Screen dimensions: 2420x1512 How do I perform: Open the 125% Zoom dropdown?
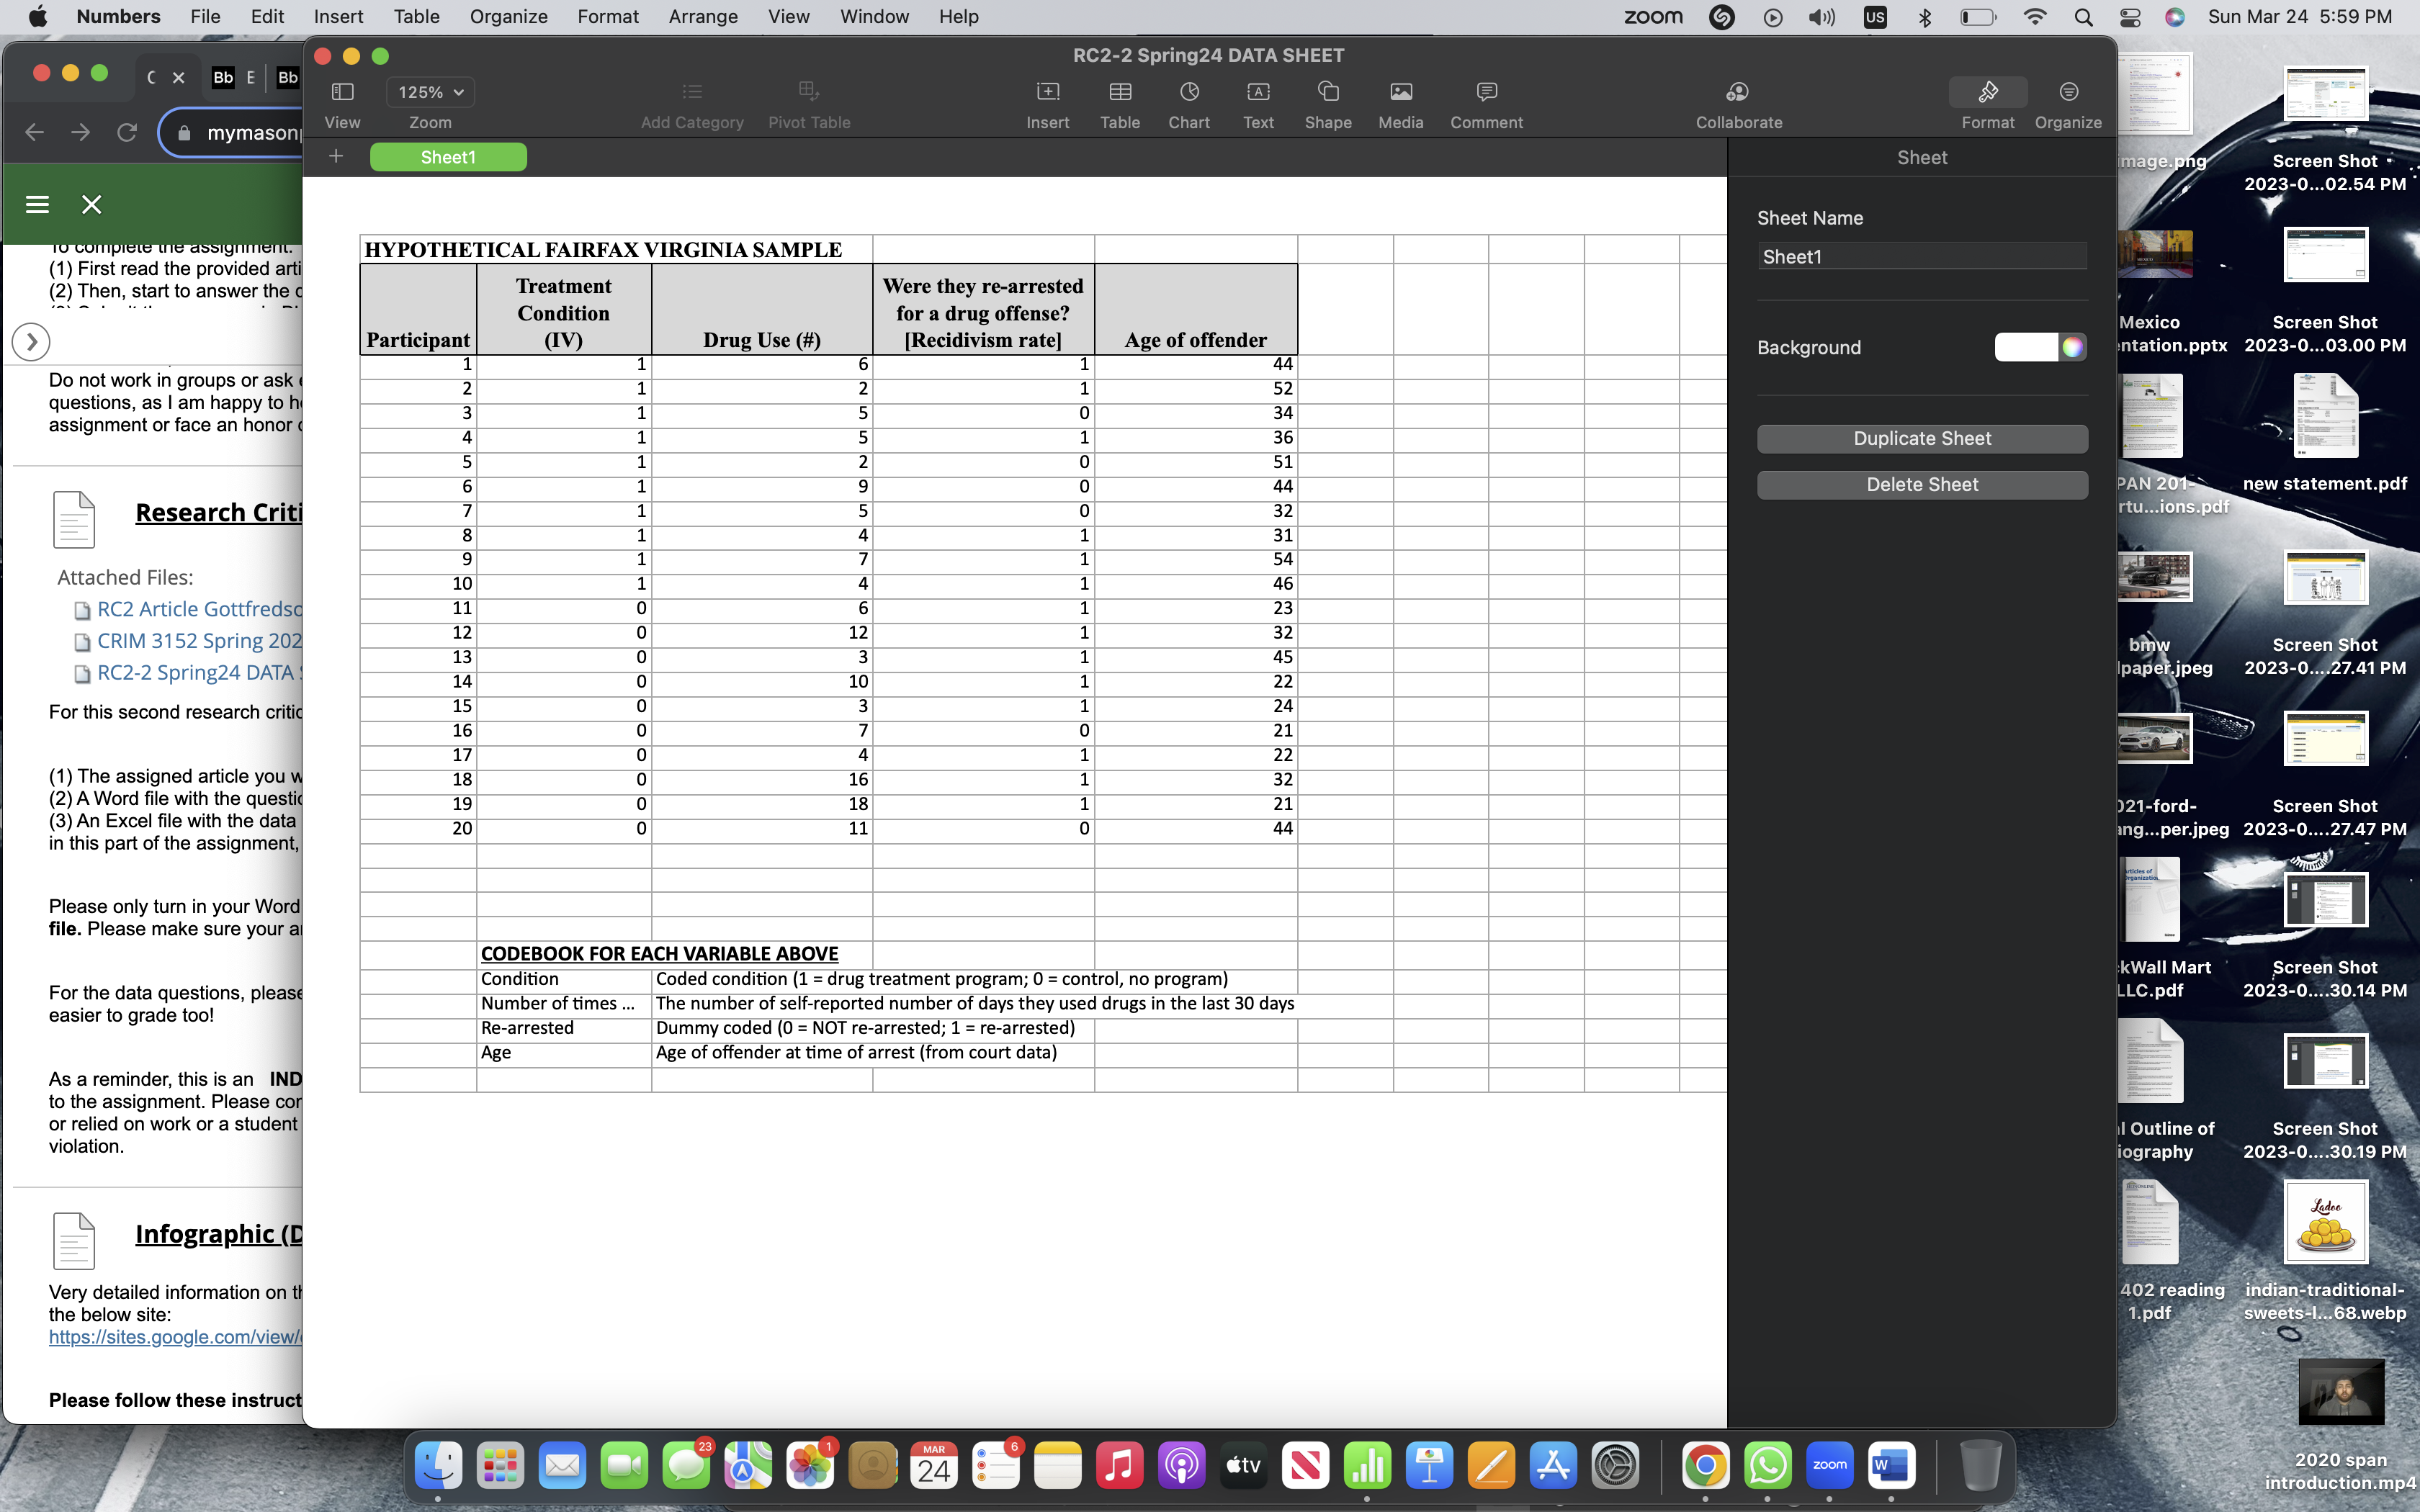(x=430, y=92)
